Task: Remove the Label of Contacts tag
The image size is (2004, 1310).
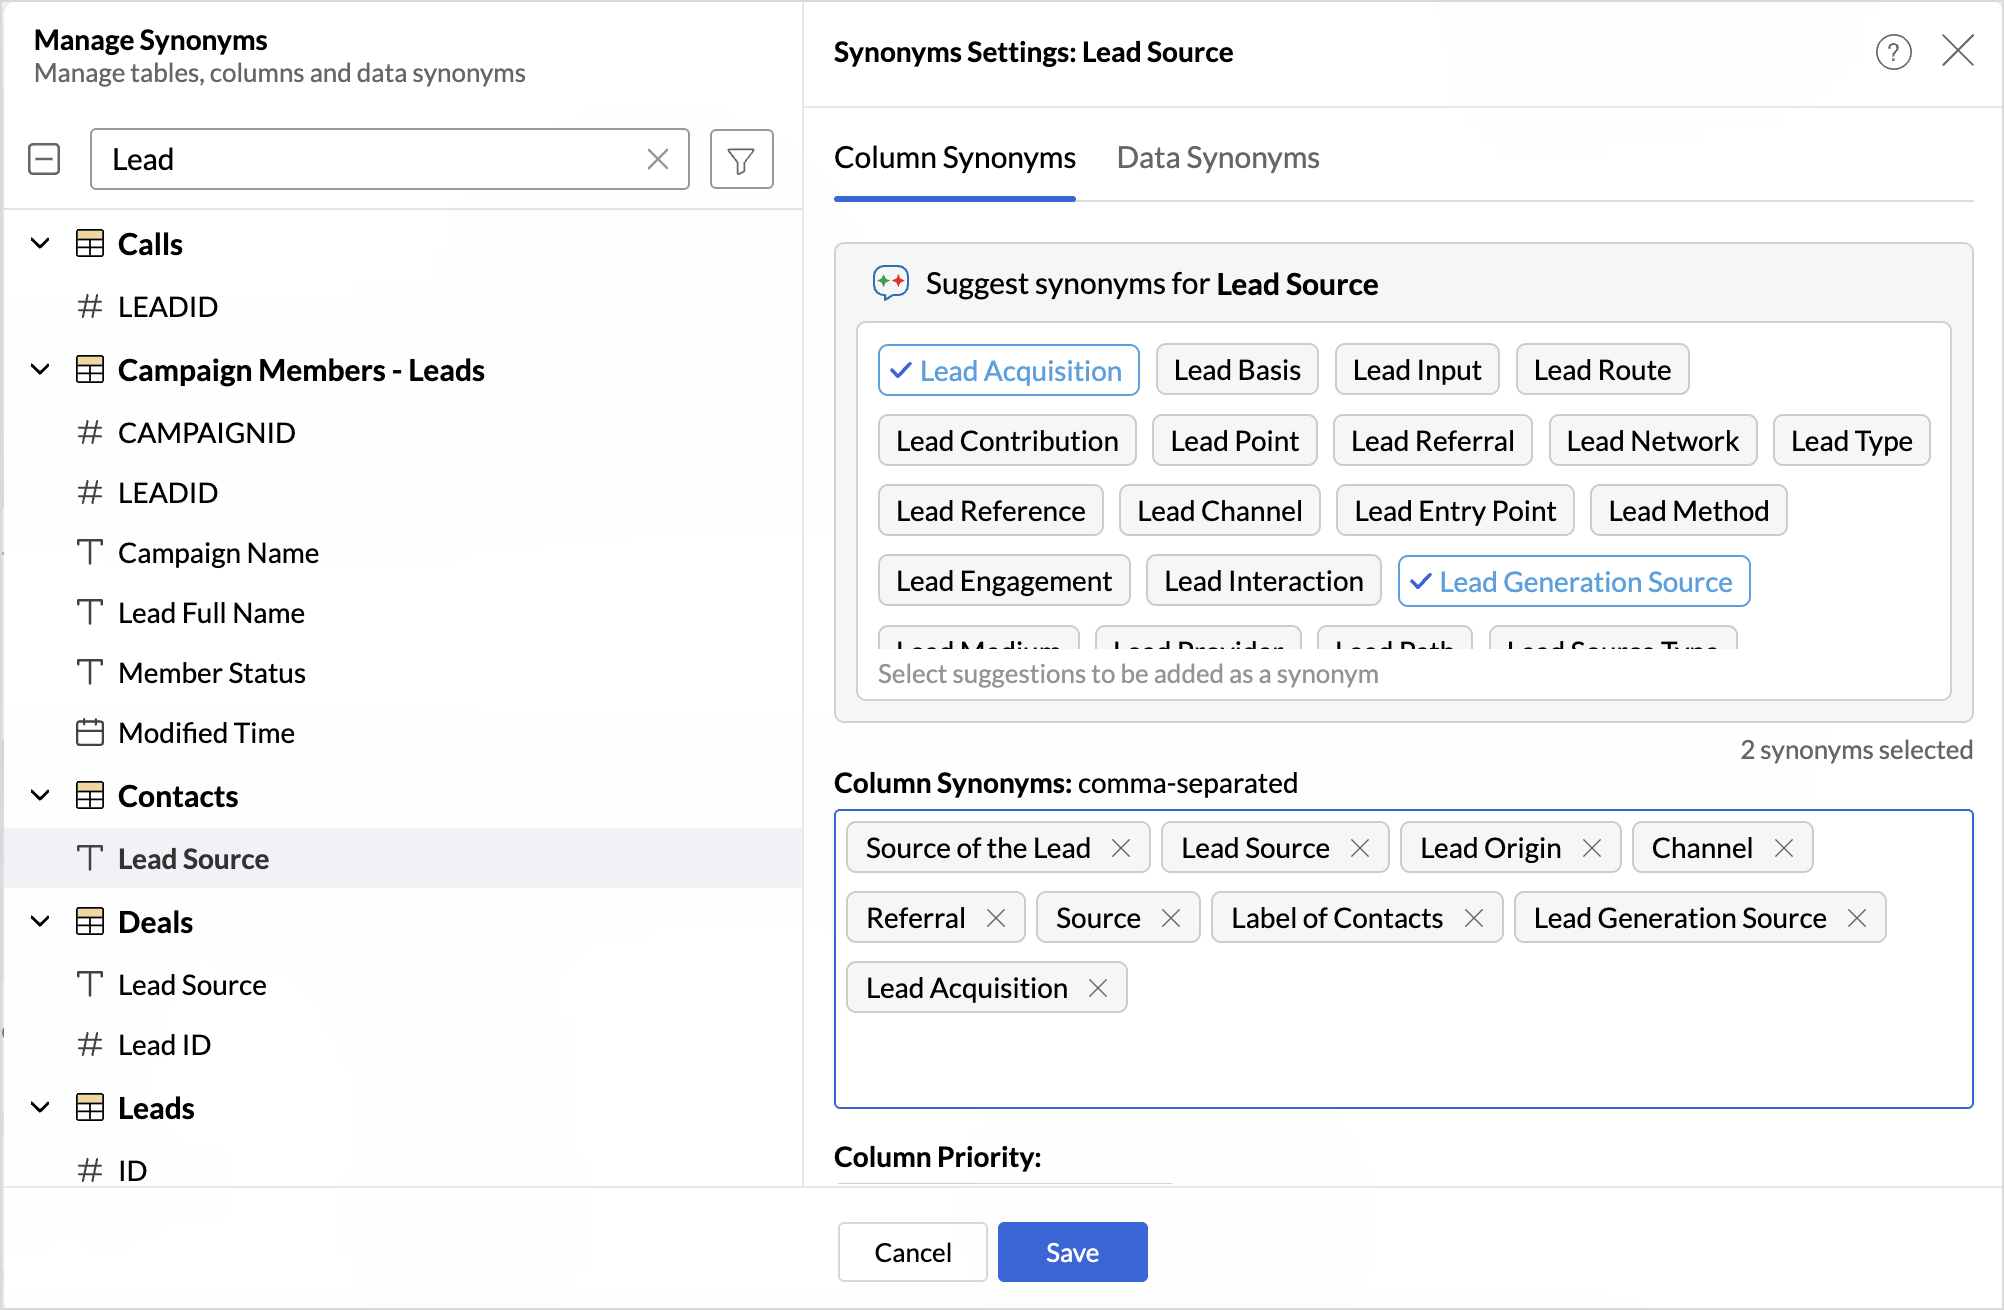Action: [x=1474, y=918]
